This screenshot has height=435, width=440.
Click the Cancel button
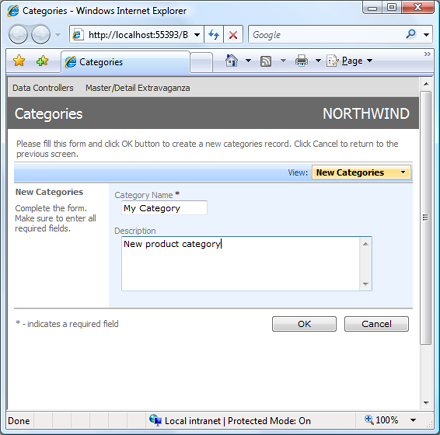(376, 324)
